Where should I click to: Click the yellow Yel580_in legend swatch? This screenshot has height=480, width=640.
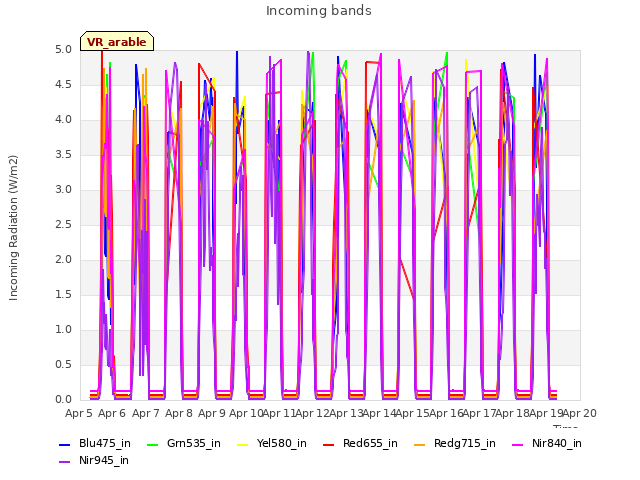coord(242,444)
